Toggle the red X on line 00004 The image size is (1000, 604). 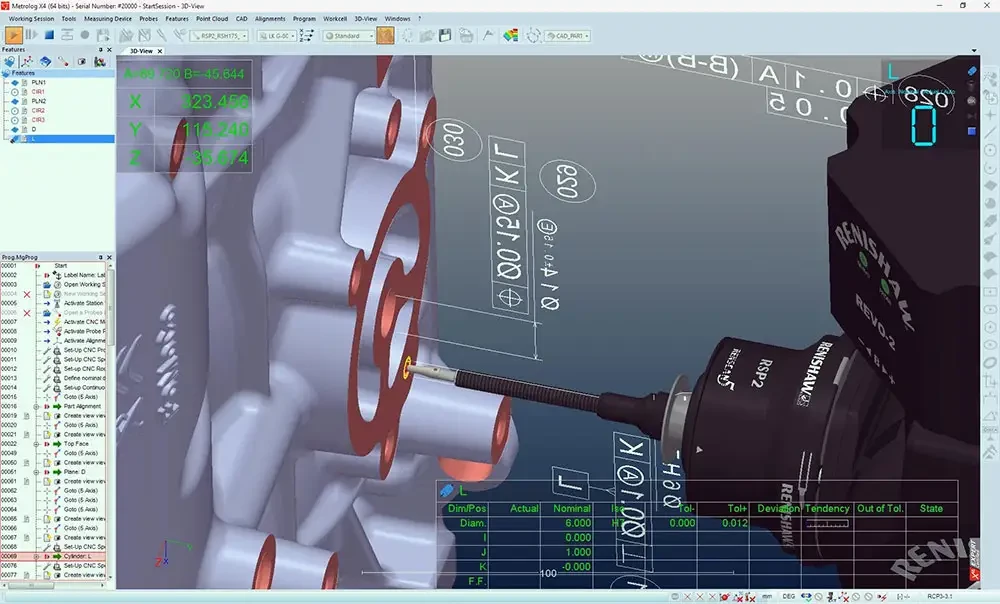click(x=27, y=294)
